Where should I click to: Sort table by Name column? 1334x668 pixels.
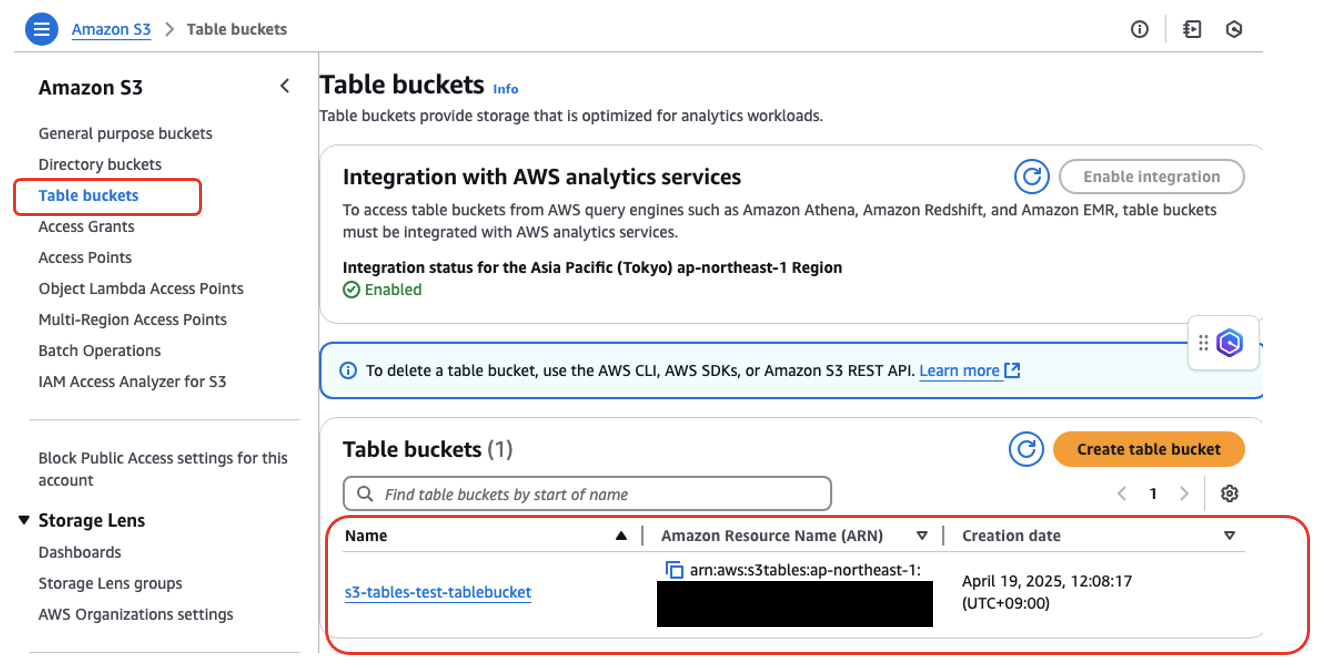621,536
